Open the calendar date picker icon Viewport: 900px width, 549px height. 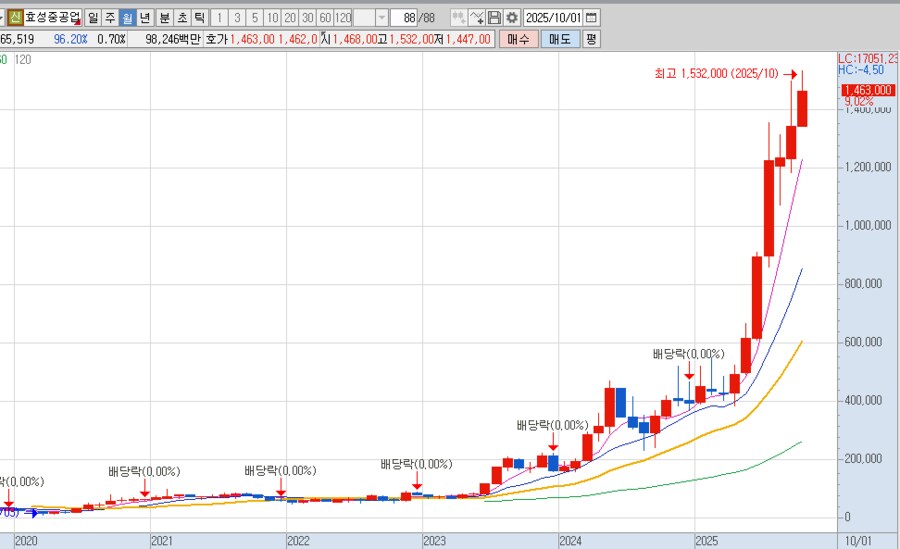591,18
